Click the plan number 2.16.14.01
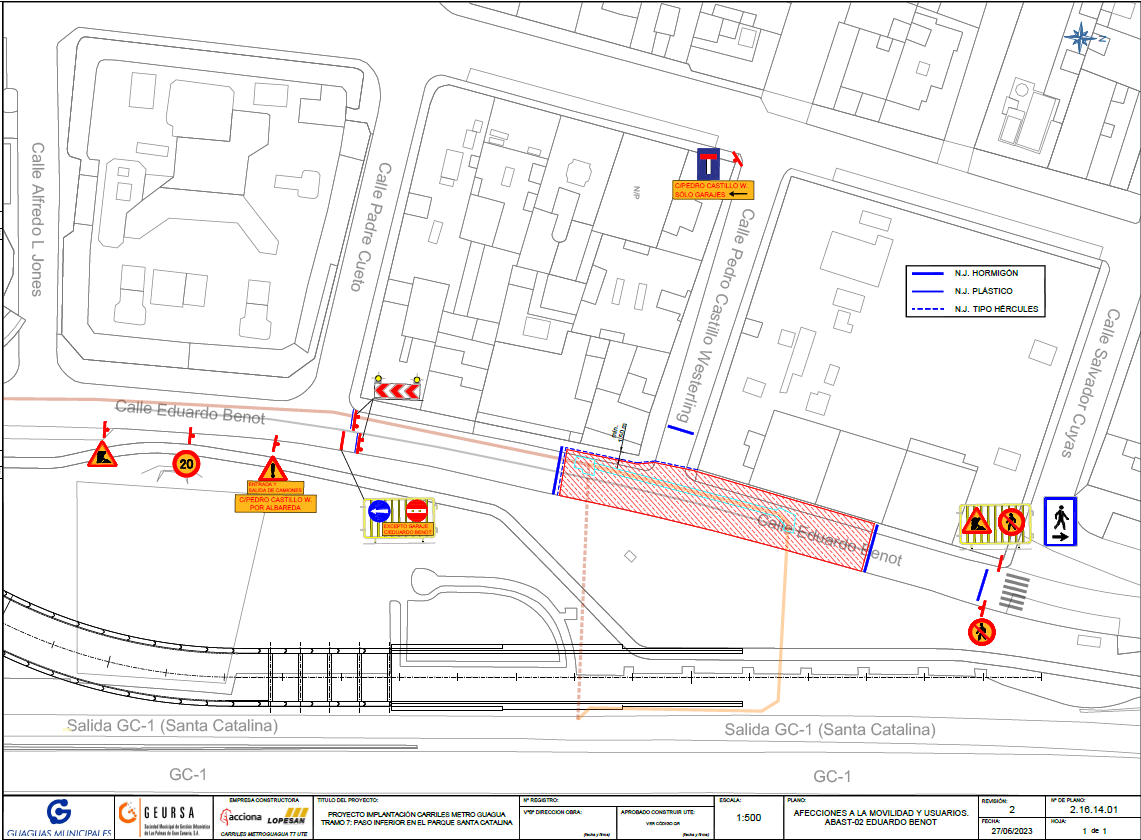 point(1093,809)
